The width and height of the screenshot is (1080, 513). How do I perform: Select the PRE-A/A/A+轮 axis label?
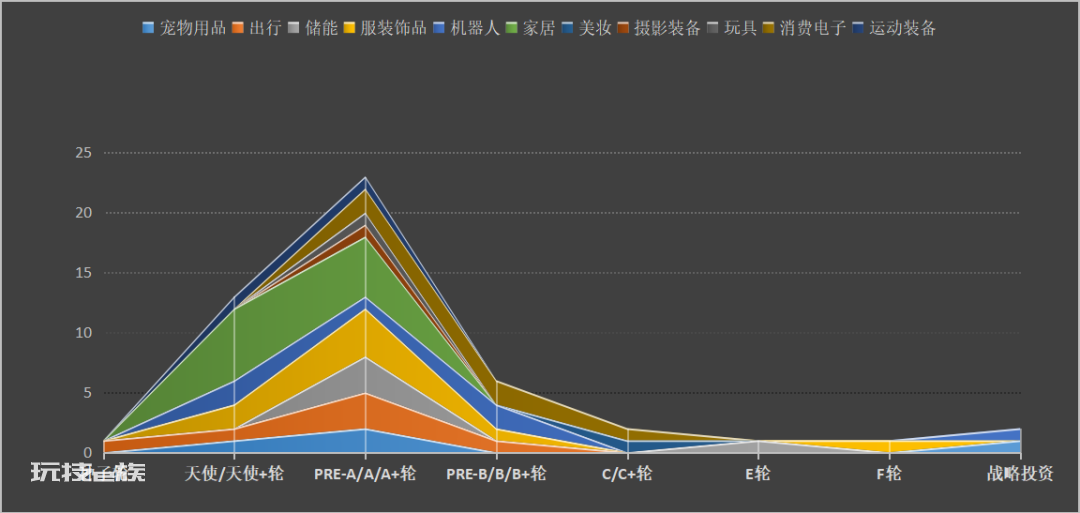click(365, 474)
